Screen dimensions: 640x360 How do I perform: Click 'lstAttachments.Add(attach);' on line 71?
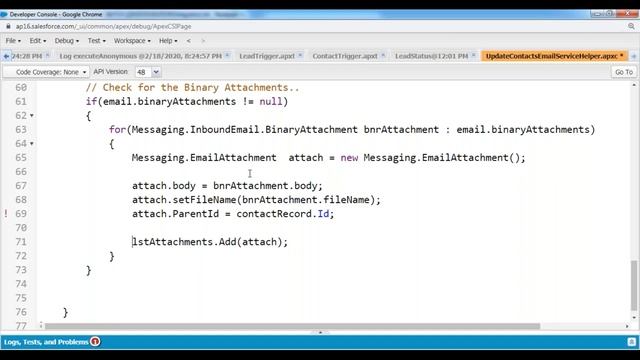(210, 242)
